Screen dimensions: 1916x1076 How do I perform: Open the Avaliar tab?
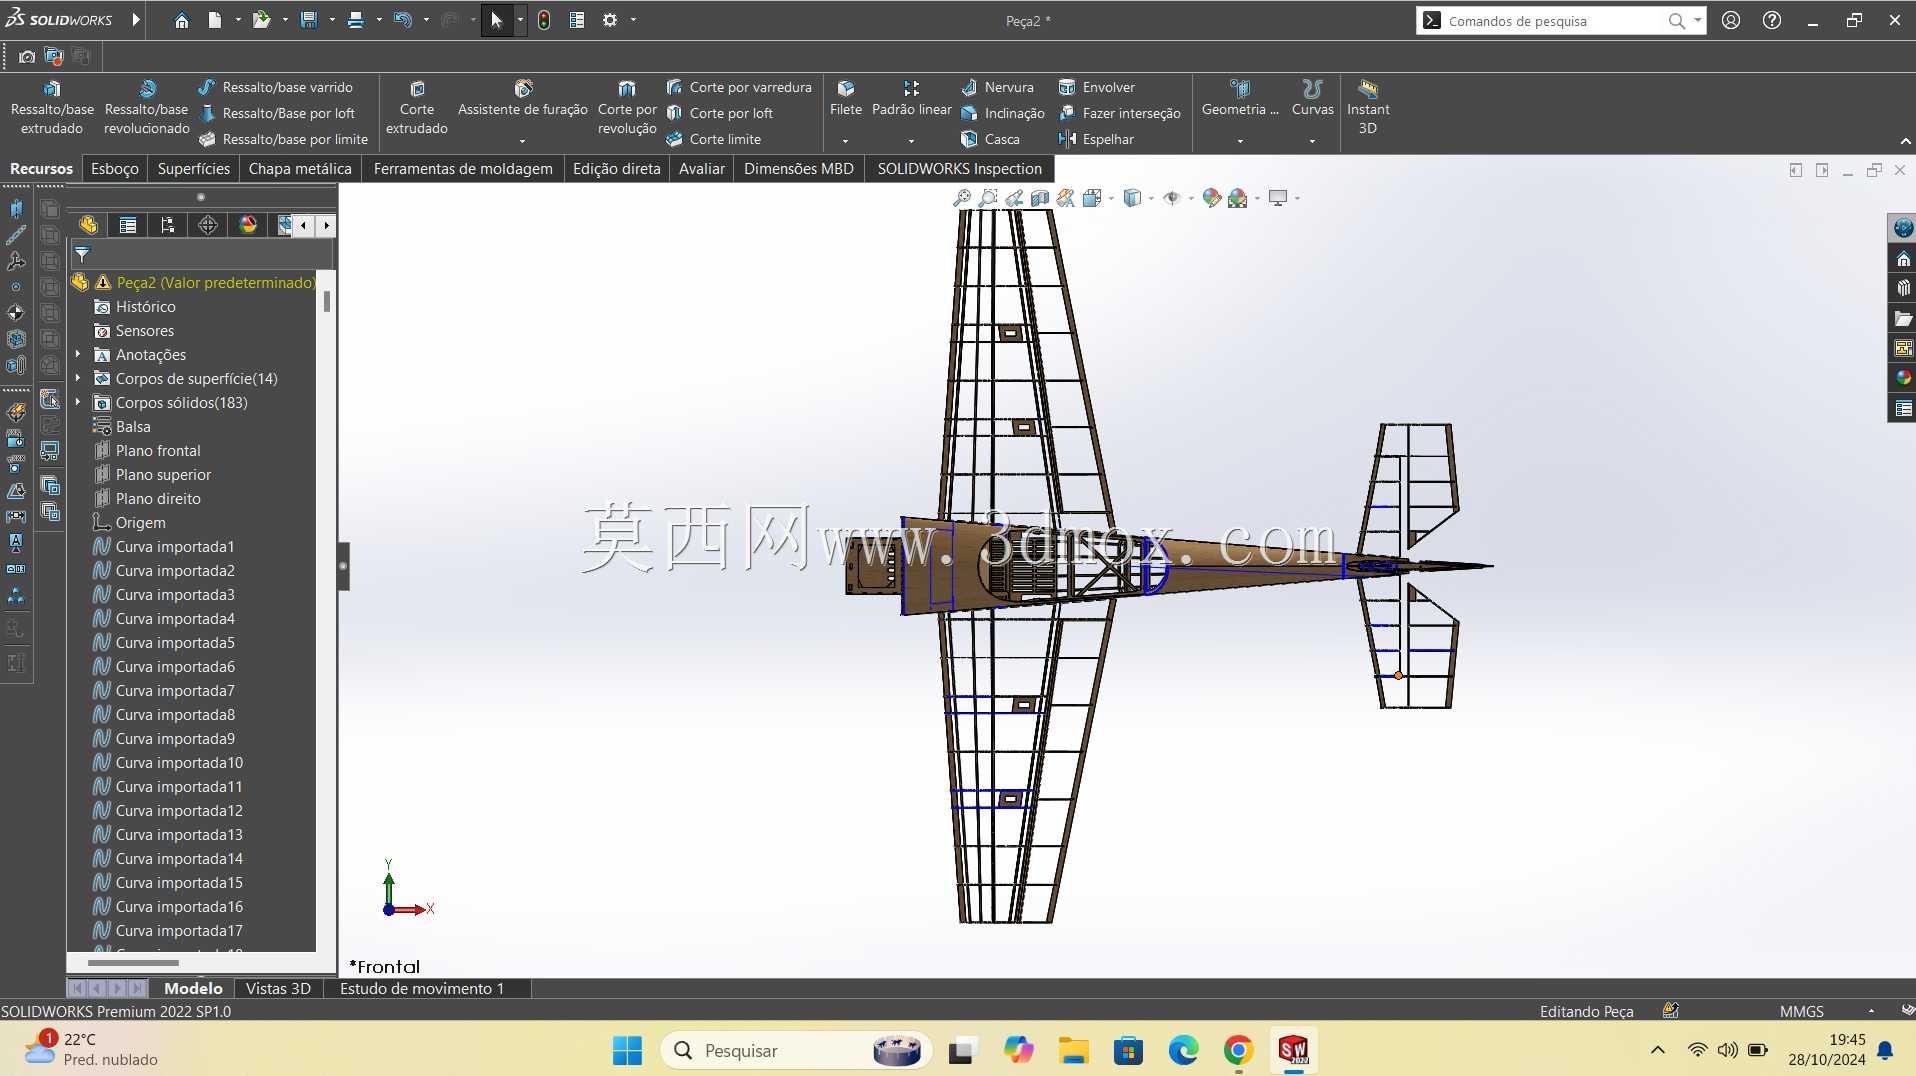pos(702,168)
